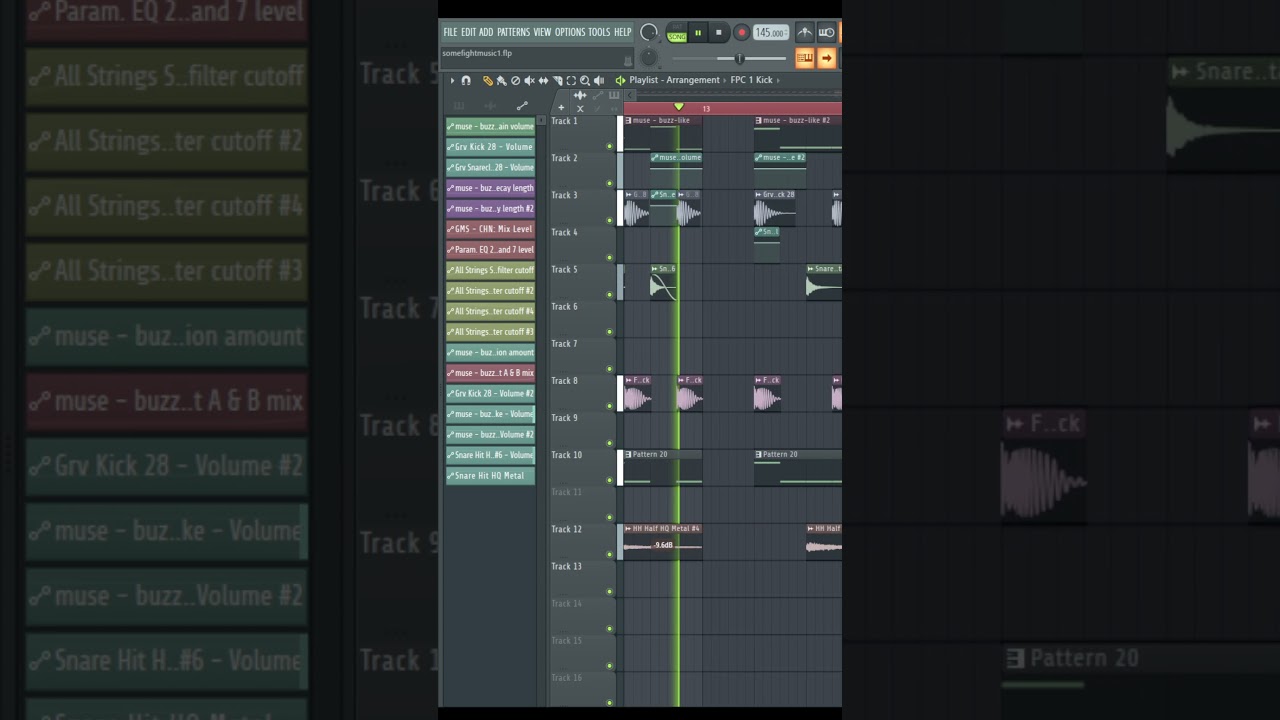Select 'All Strings 5..filter cutoff' clip
The height and width of the screenshot is (720, 1280).
pyautogui.click(x=490, y=270)
